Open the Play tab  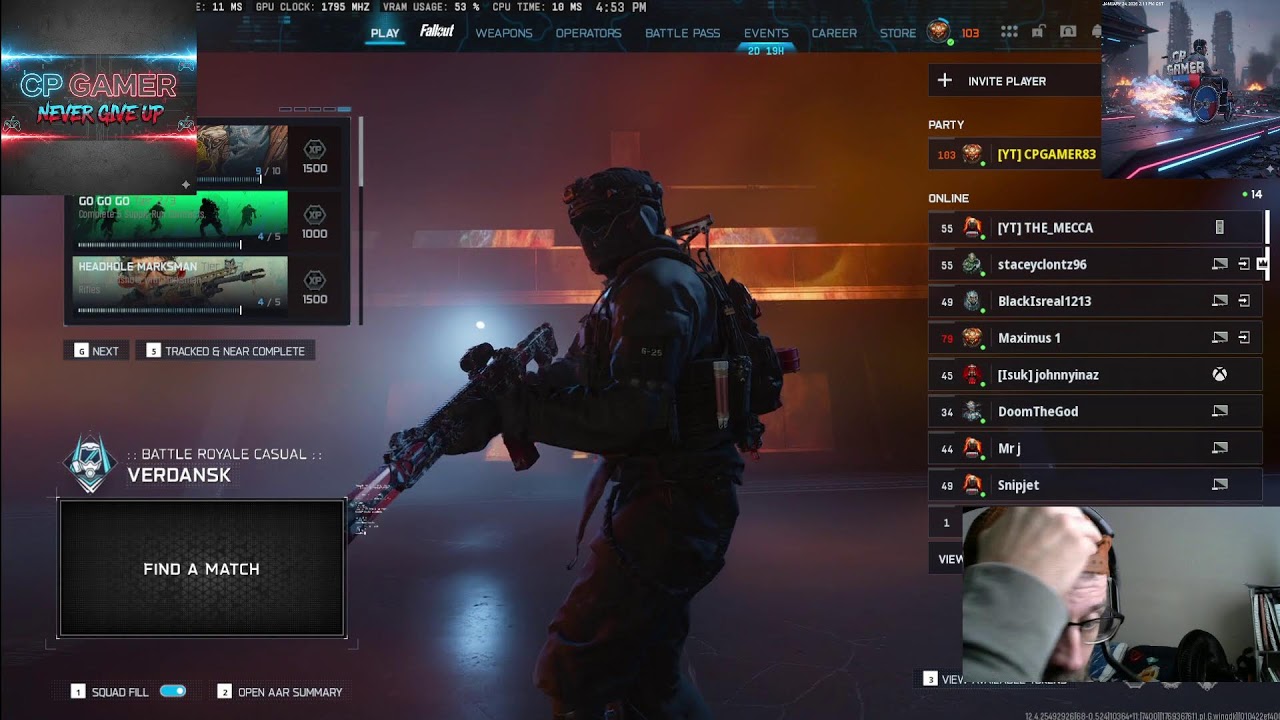point(385,33)
